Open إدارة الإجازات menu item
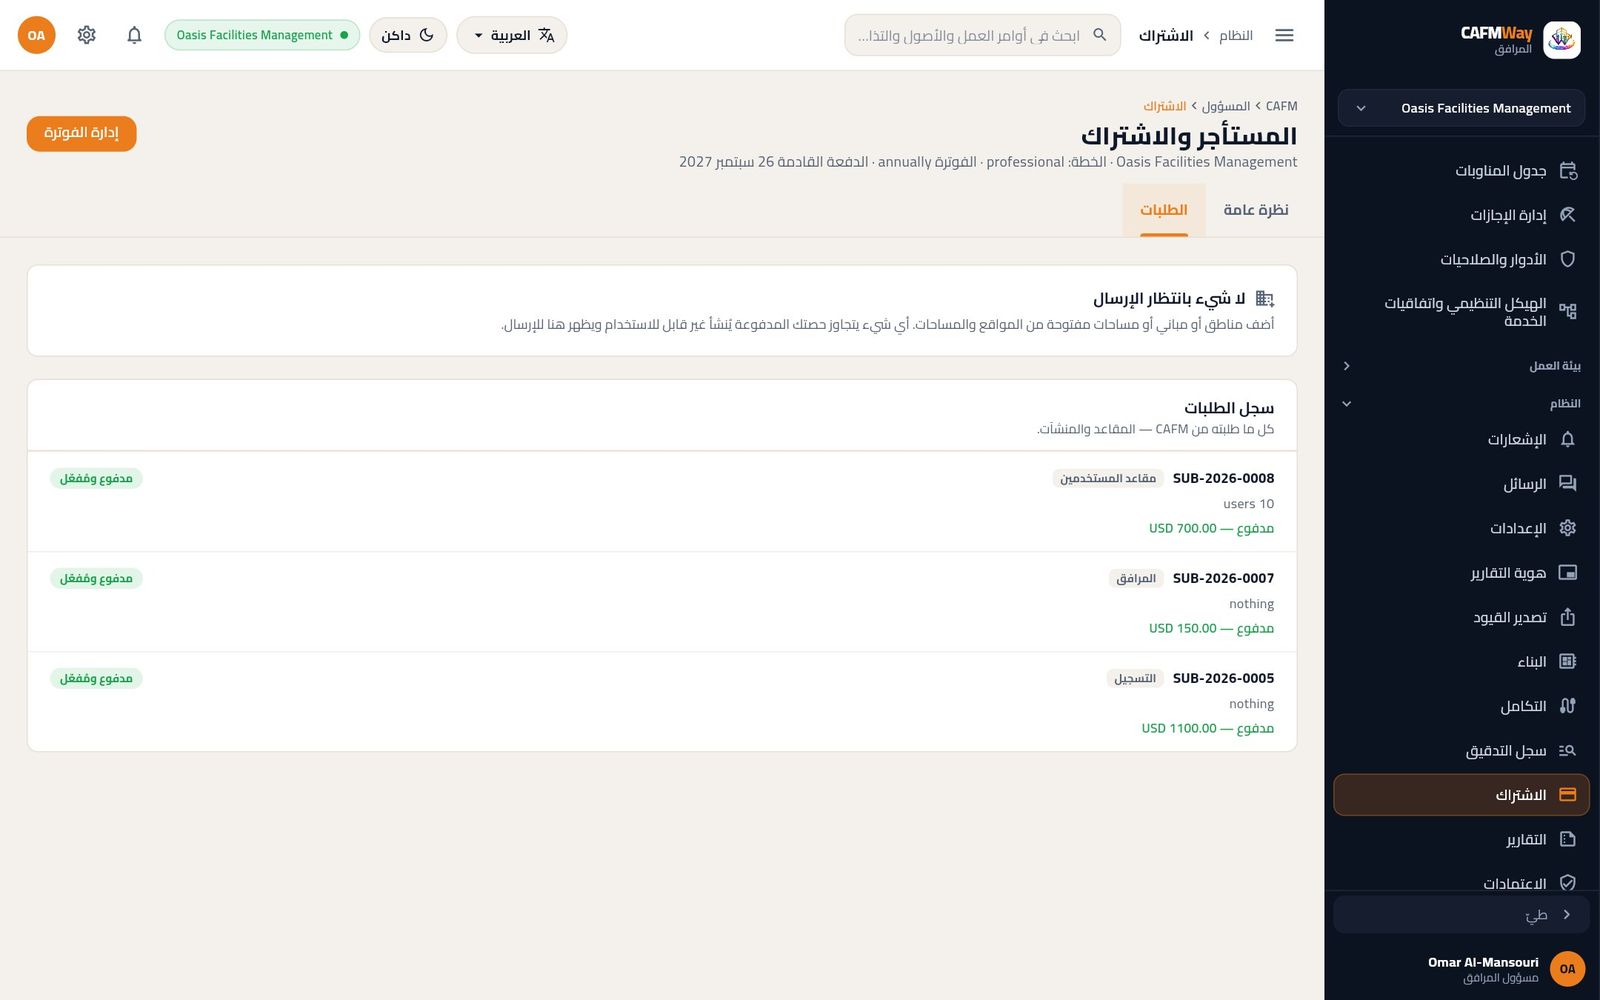 (1461, 215)
